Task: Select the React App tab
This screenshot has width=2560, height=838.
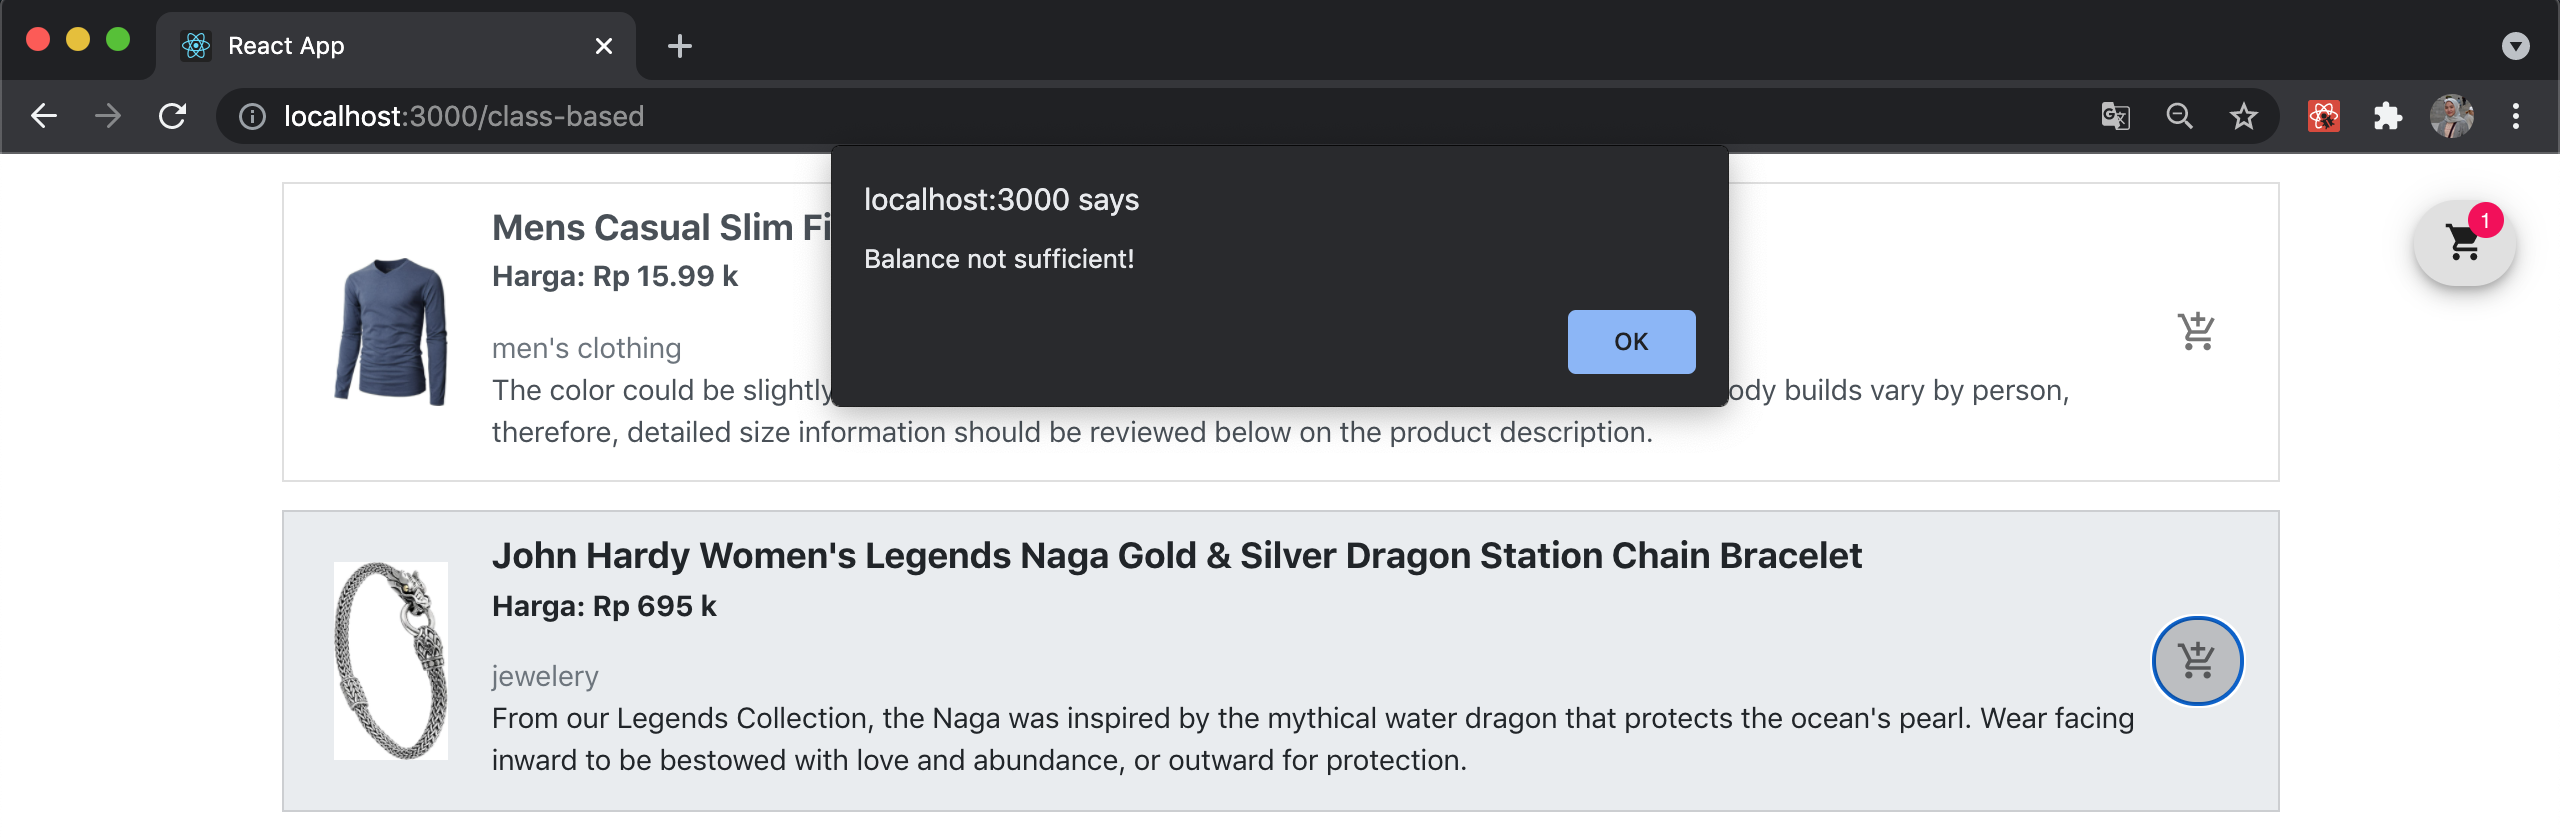Action: 380,46
